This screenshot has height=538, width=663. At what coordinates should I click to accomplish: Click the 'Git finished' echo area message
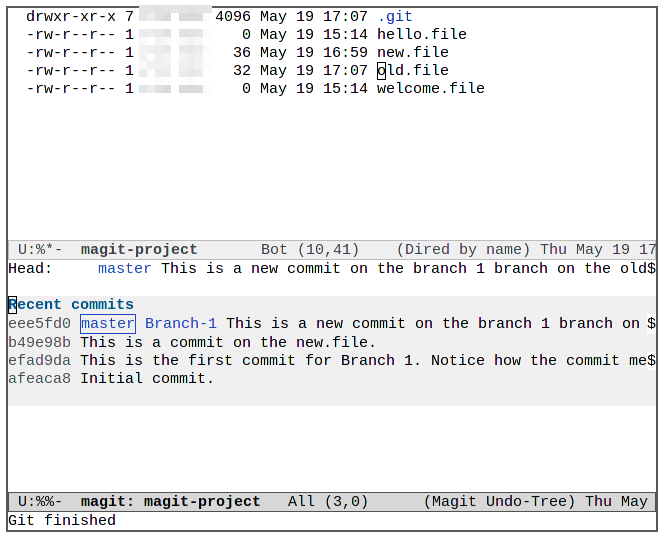tap(62, 520)
